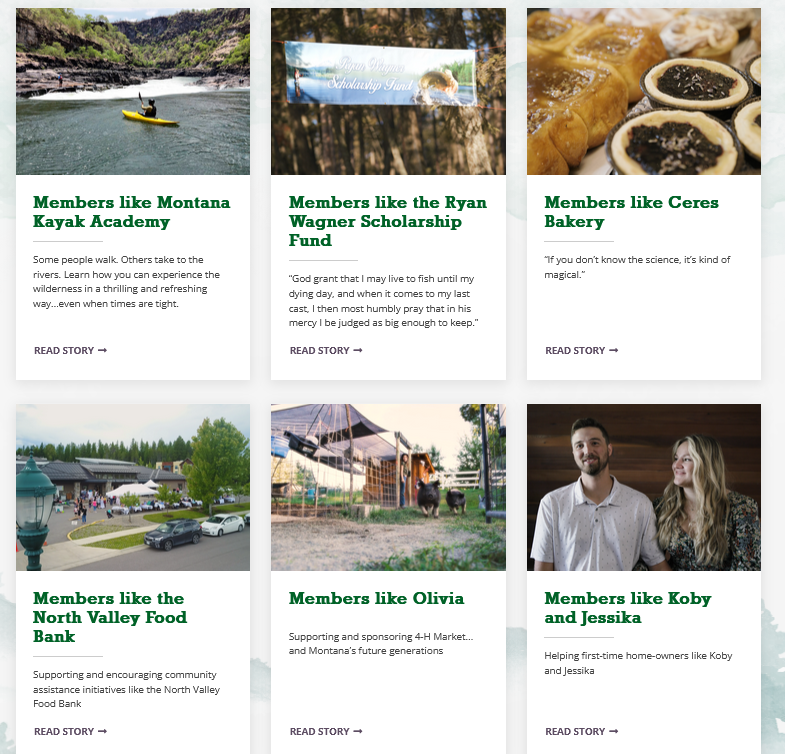785x754 pixels.
Task: Open the Ryan Wagner Scholarship banner photo
Action: pos(388,91)
